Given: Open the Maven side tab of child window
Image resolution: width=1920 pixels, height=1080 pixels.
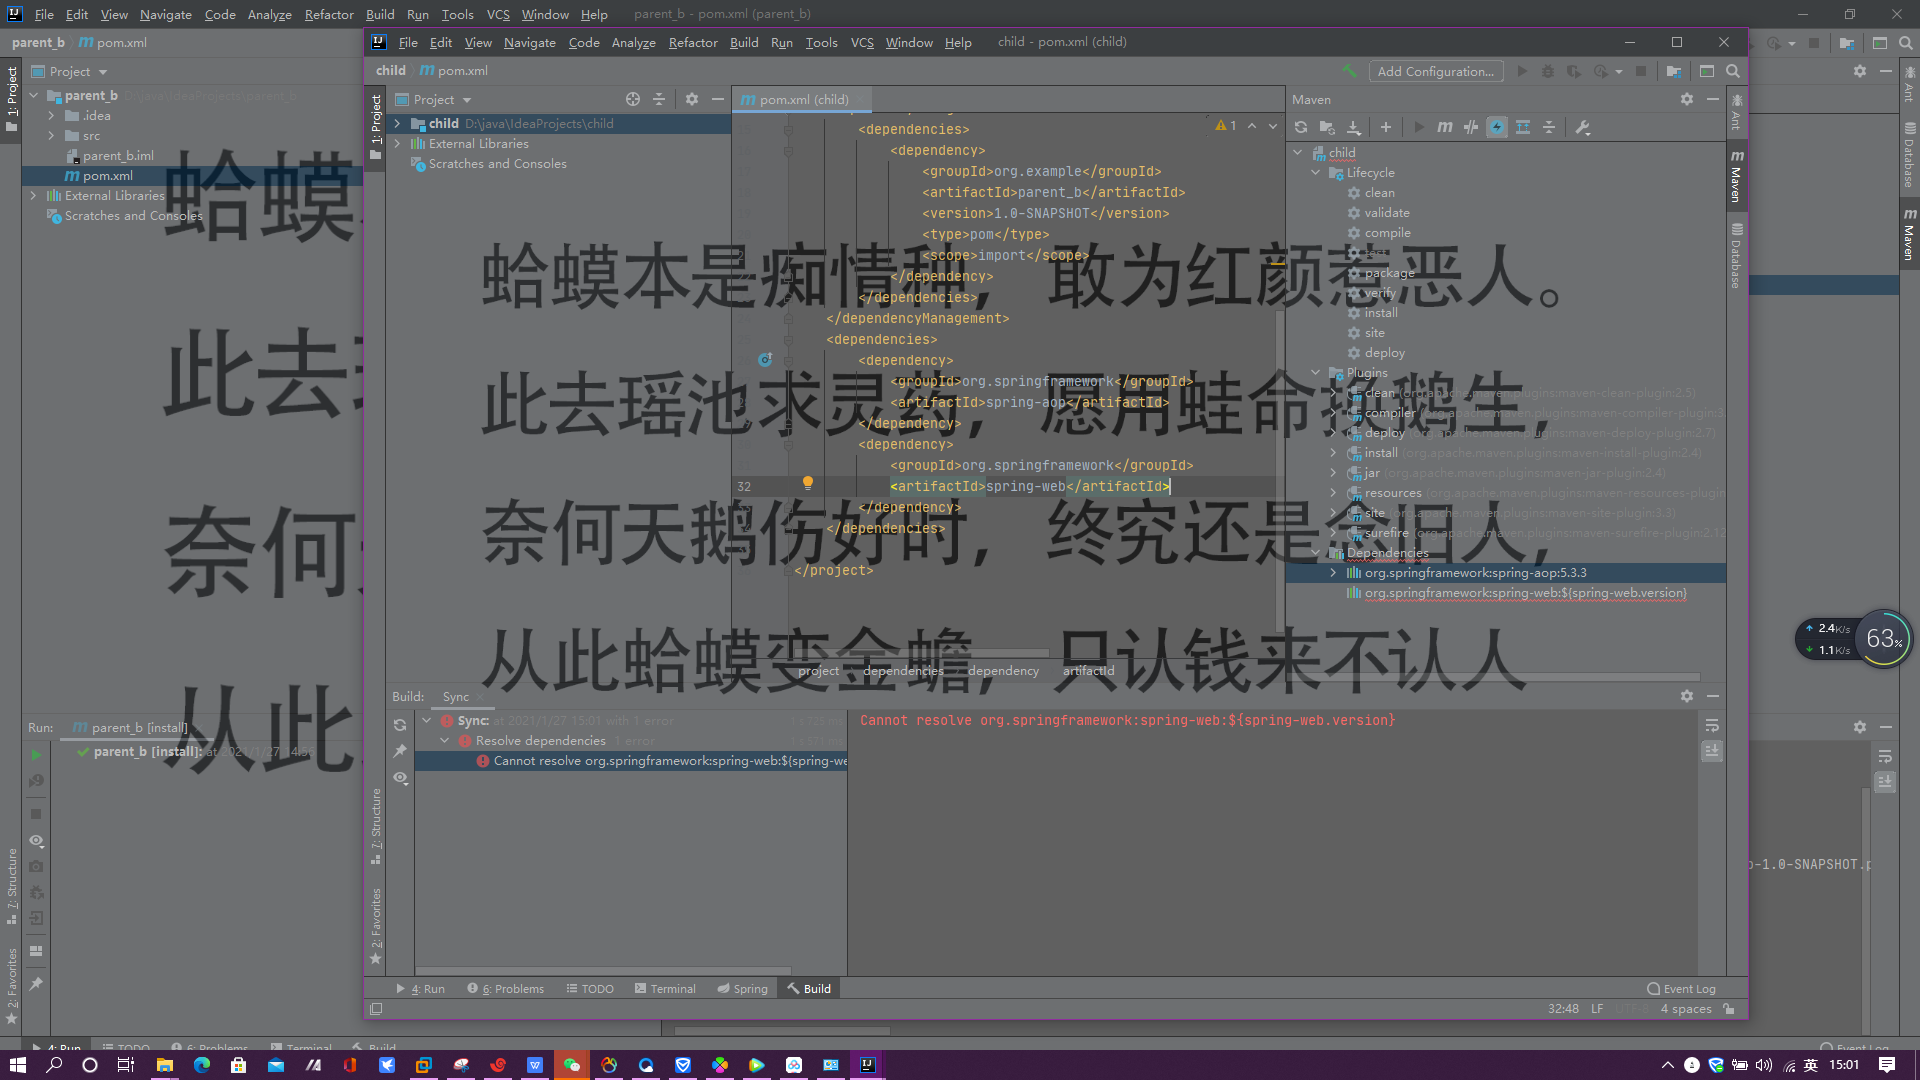Looking at the screenshot, I should (x=1737, y=177).
